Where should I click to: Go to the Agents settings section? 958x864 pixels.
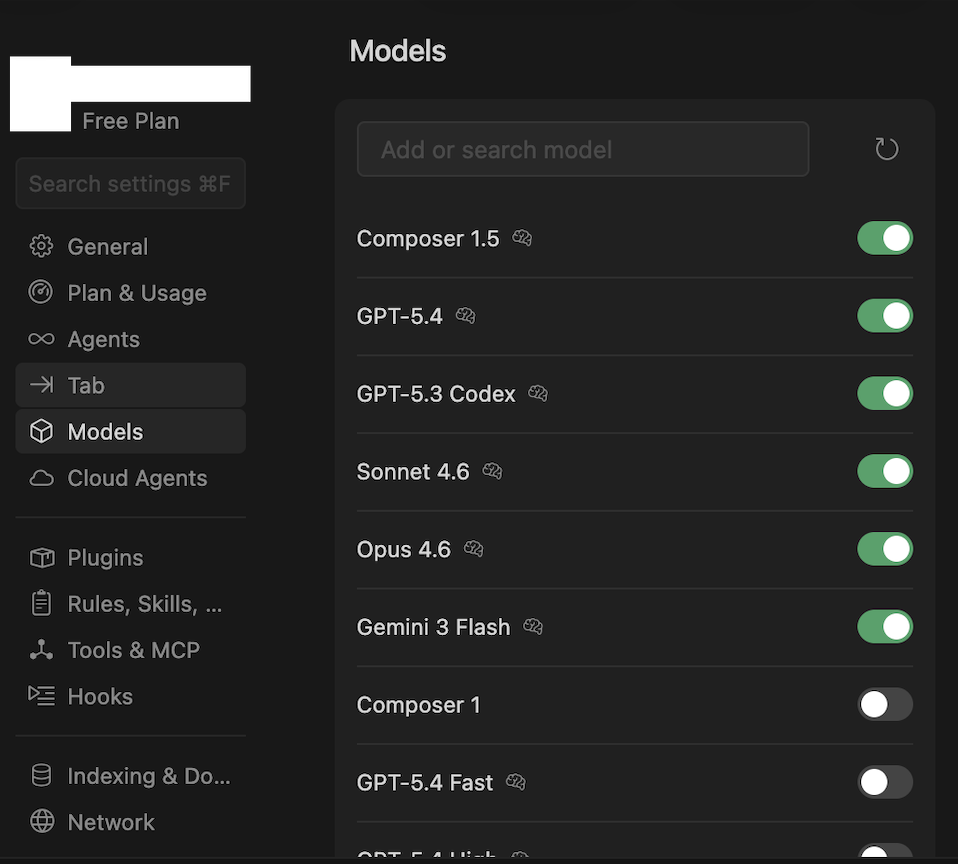[103, 339]
